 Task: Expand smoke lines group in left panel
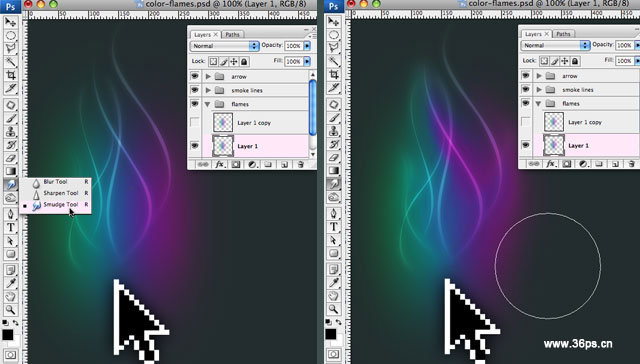click(x=208, y=90)
